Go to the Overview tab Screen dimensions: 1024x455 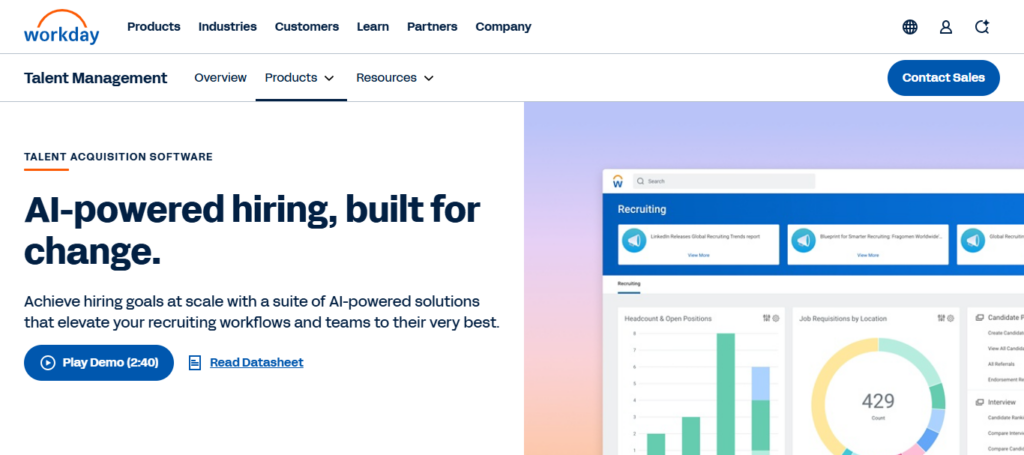tap(221, 78)
